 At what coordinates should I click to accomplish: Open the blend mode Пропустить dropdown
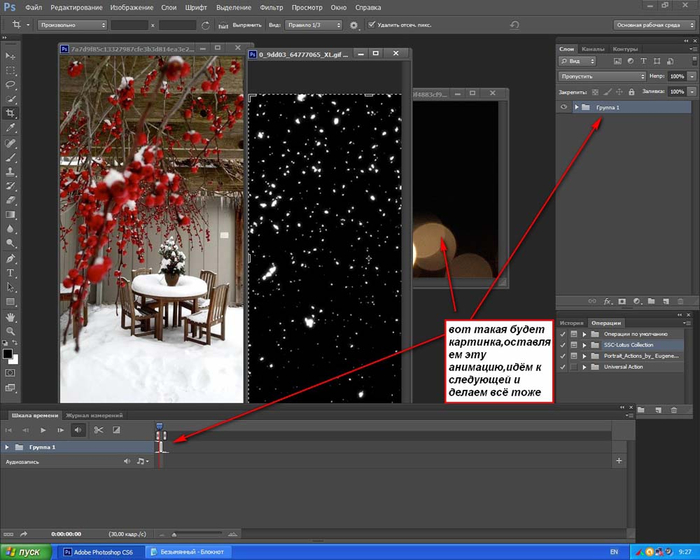point(602,76)
